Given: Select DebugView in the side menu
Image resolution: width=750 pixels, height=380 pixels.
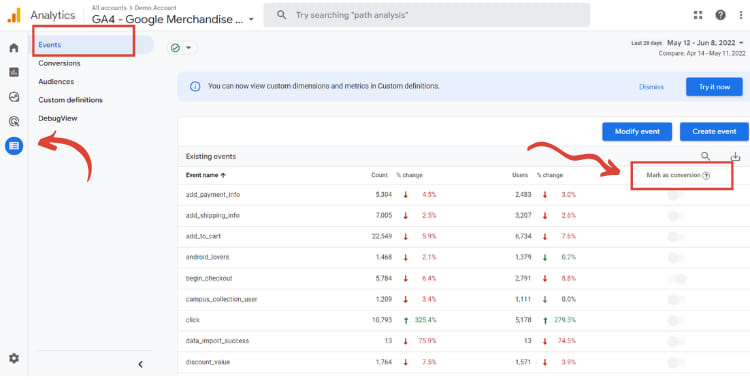Looking at the screenshot, I should tap(57, 118).
